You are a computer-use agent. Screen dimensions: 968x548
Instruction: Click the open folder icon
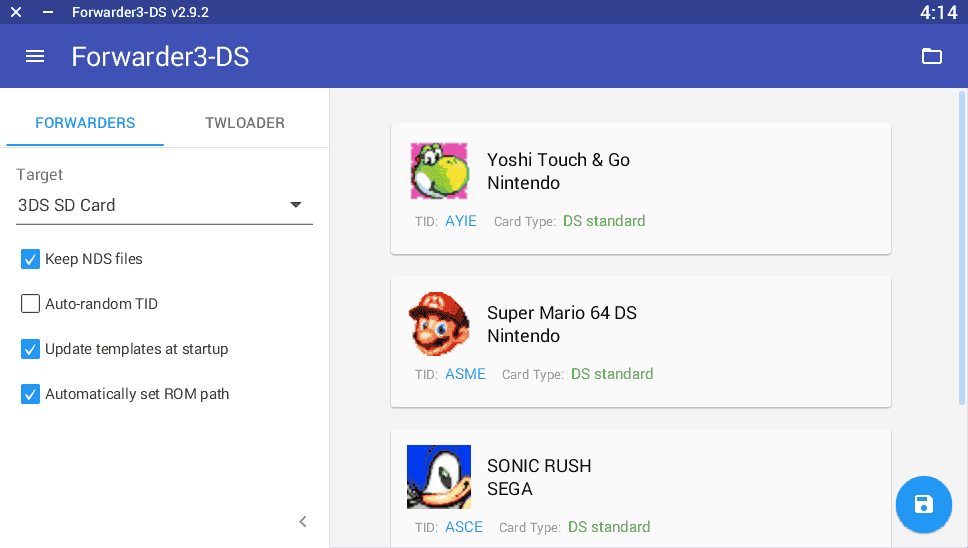(x=931, y=57)
